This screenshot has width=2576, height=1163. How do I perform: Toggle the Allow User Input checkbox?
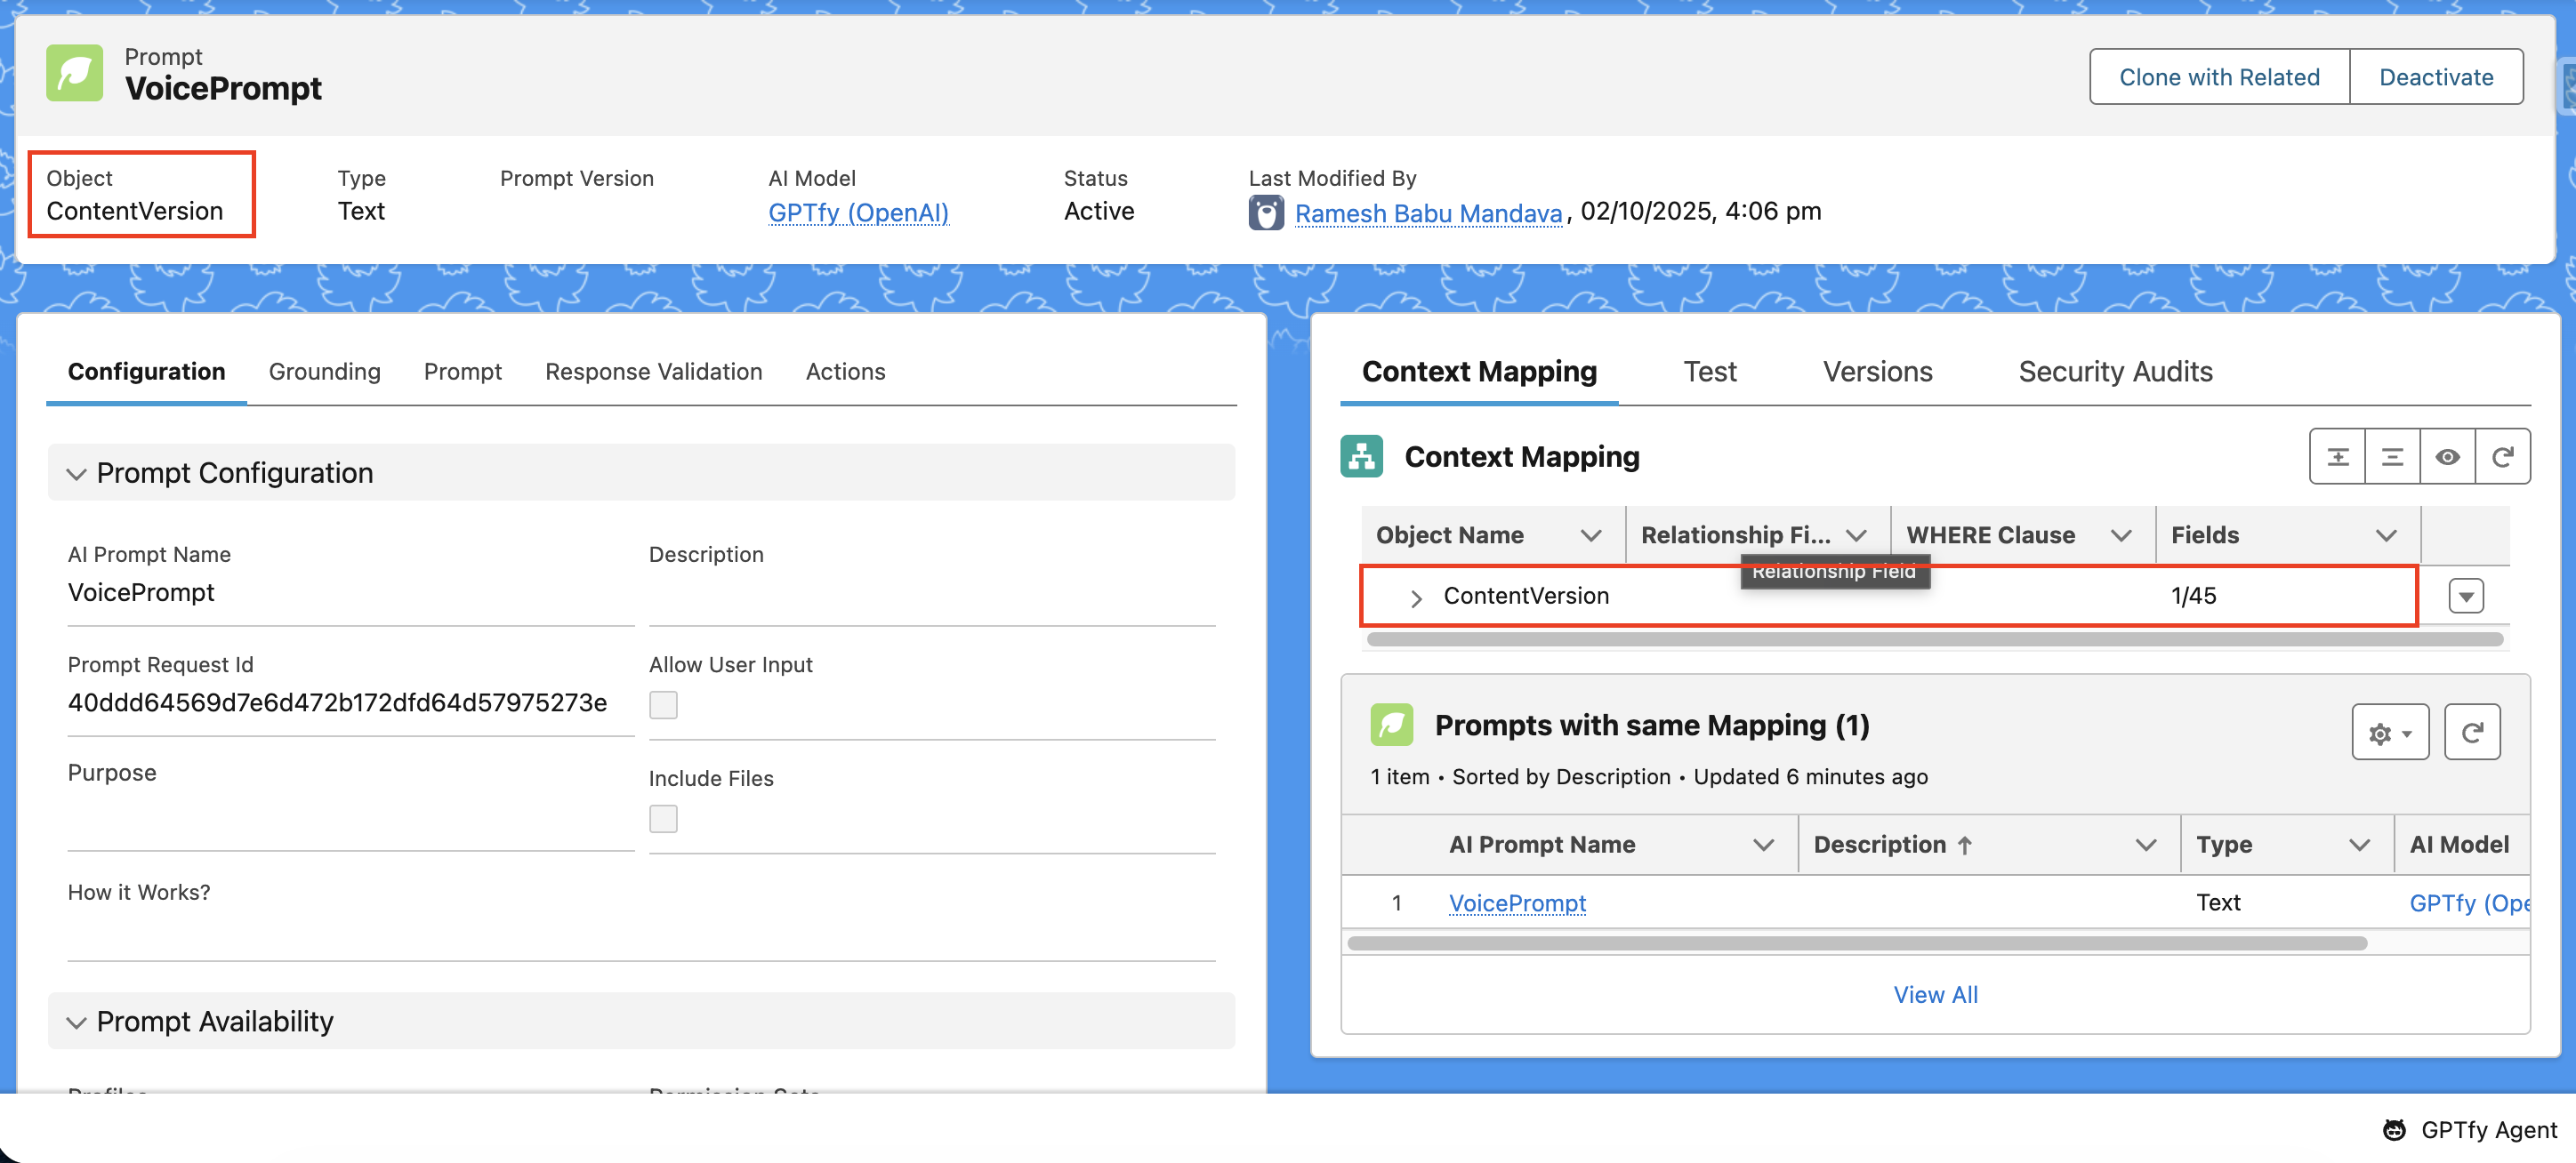point(663,705)
